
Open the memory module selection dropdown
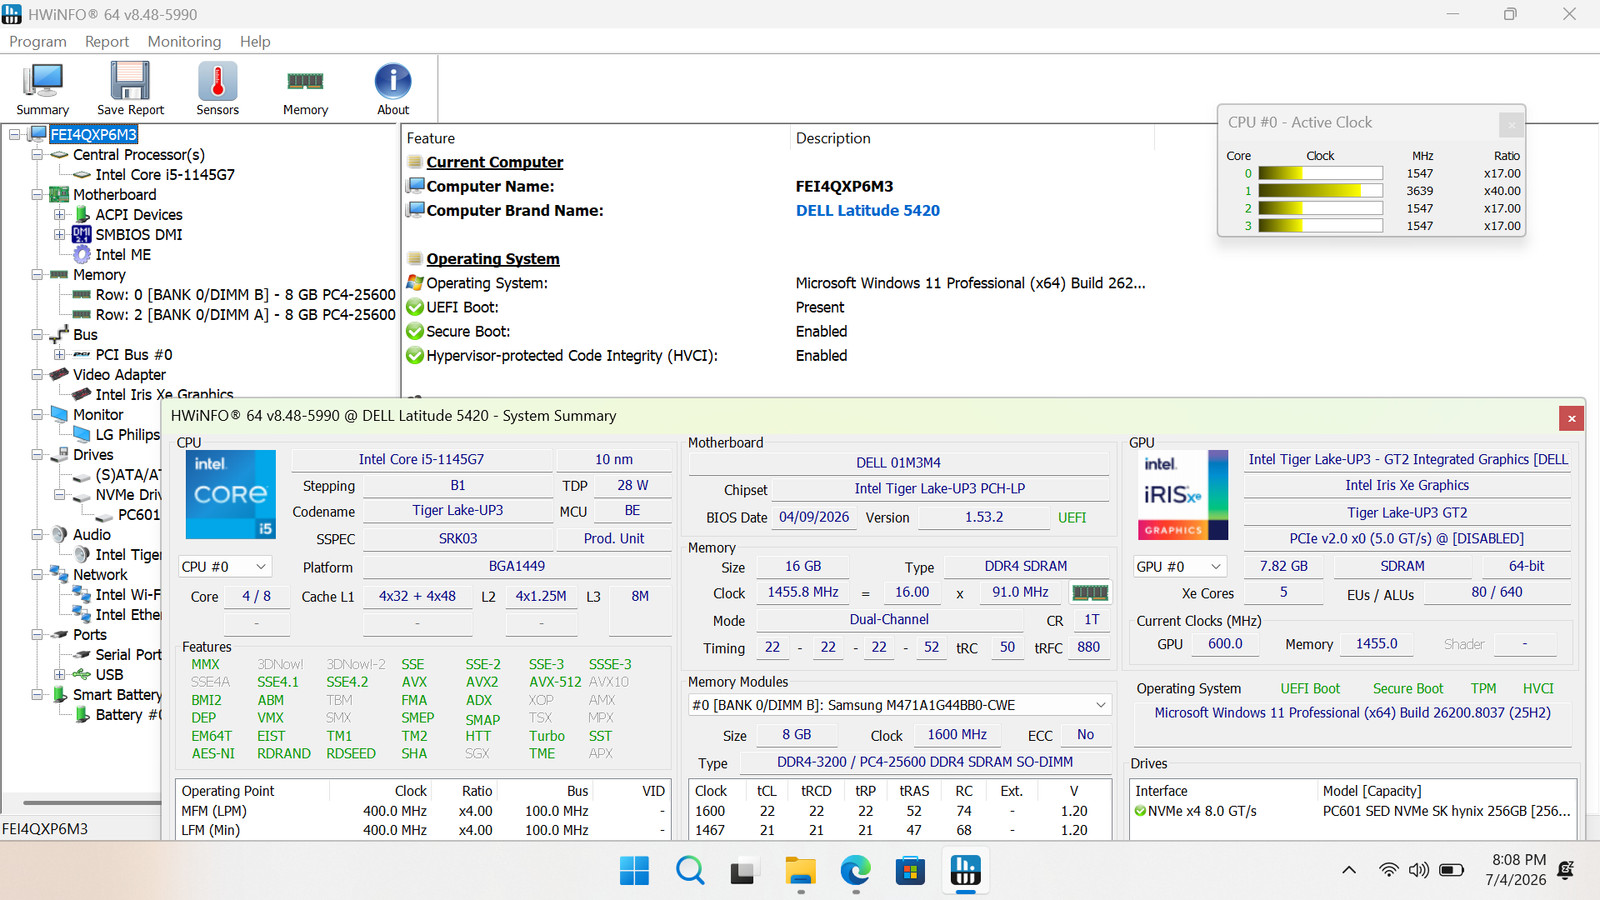899,705
